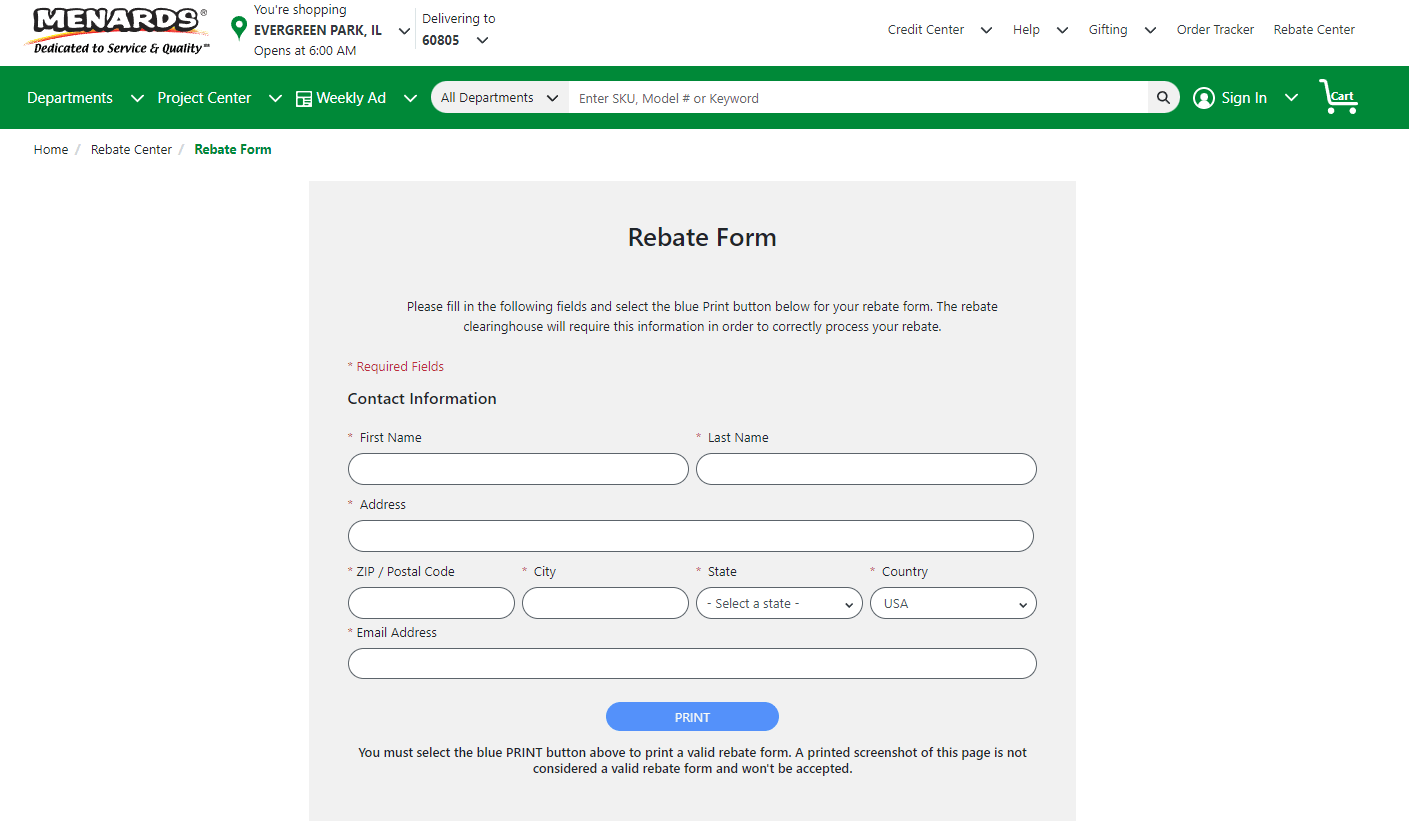Open the shopping Cart icon
1409x826 pixels.
1339,97
